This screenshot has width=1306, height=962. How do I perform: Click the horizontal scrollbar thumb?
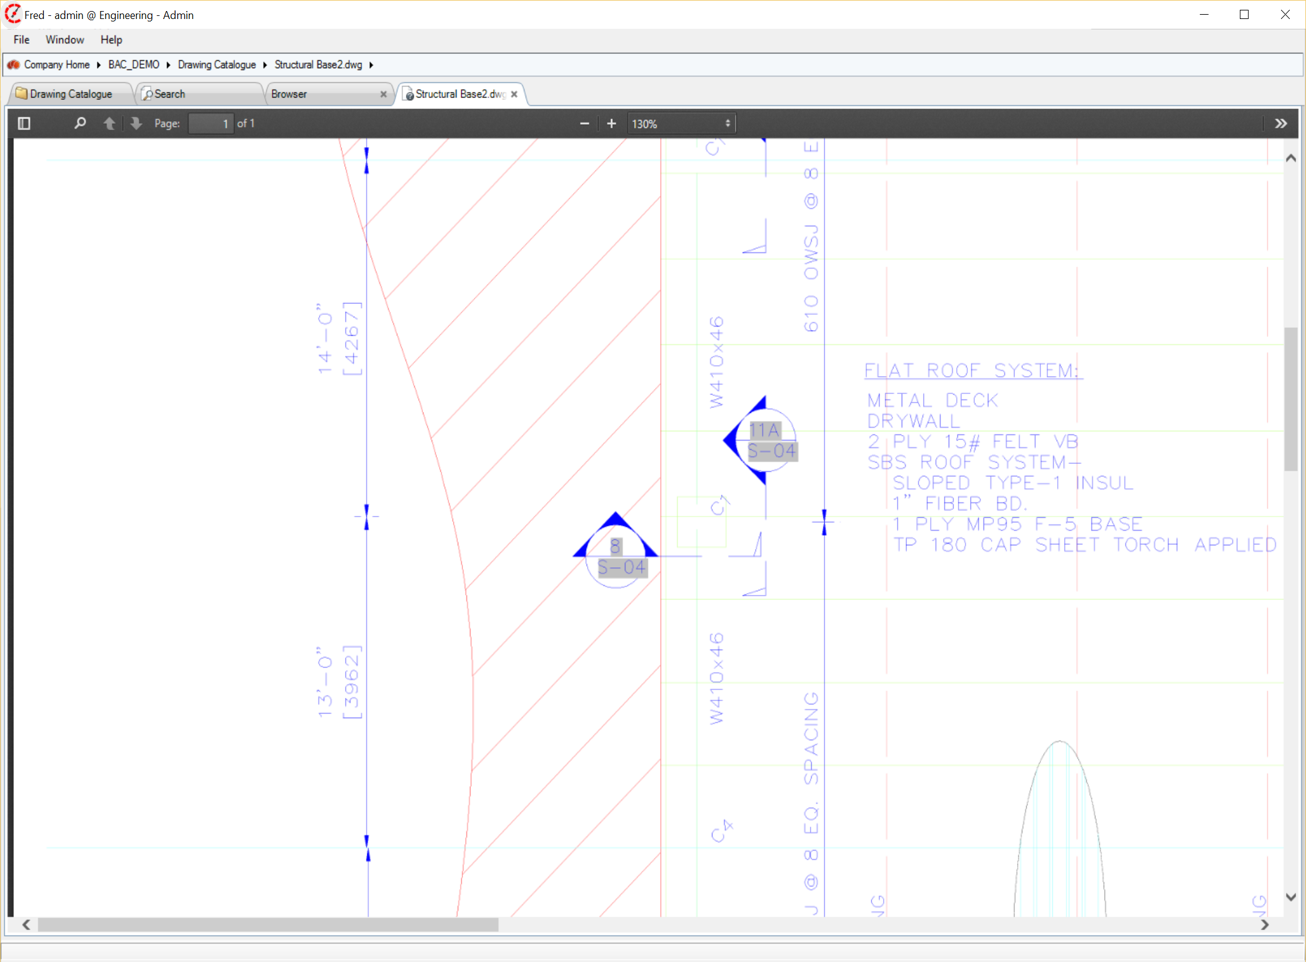tap(268, 925)
